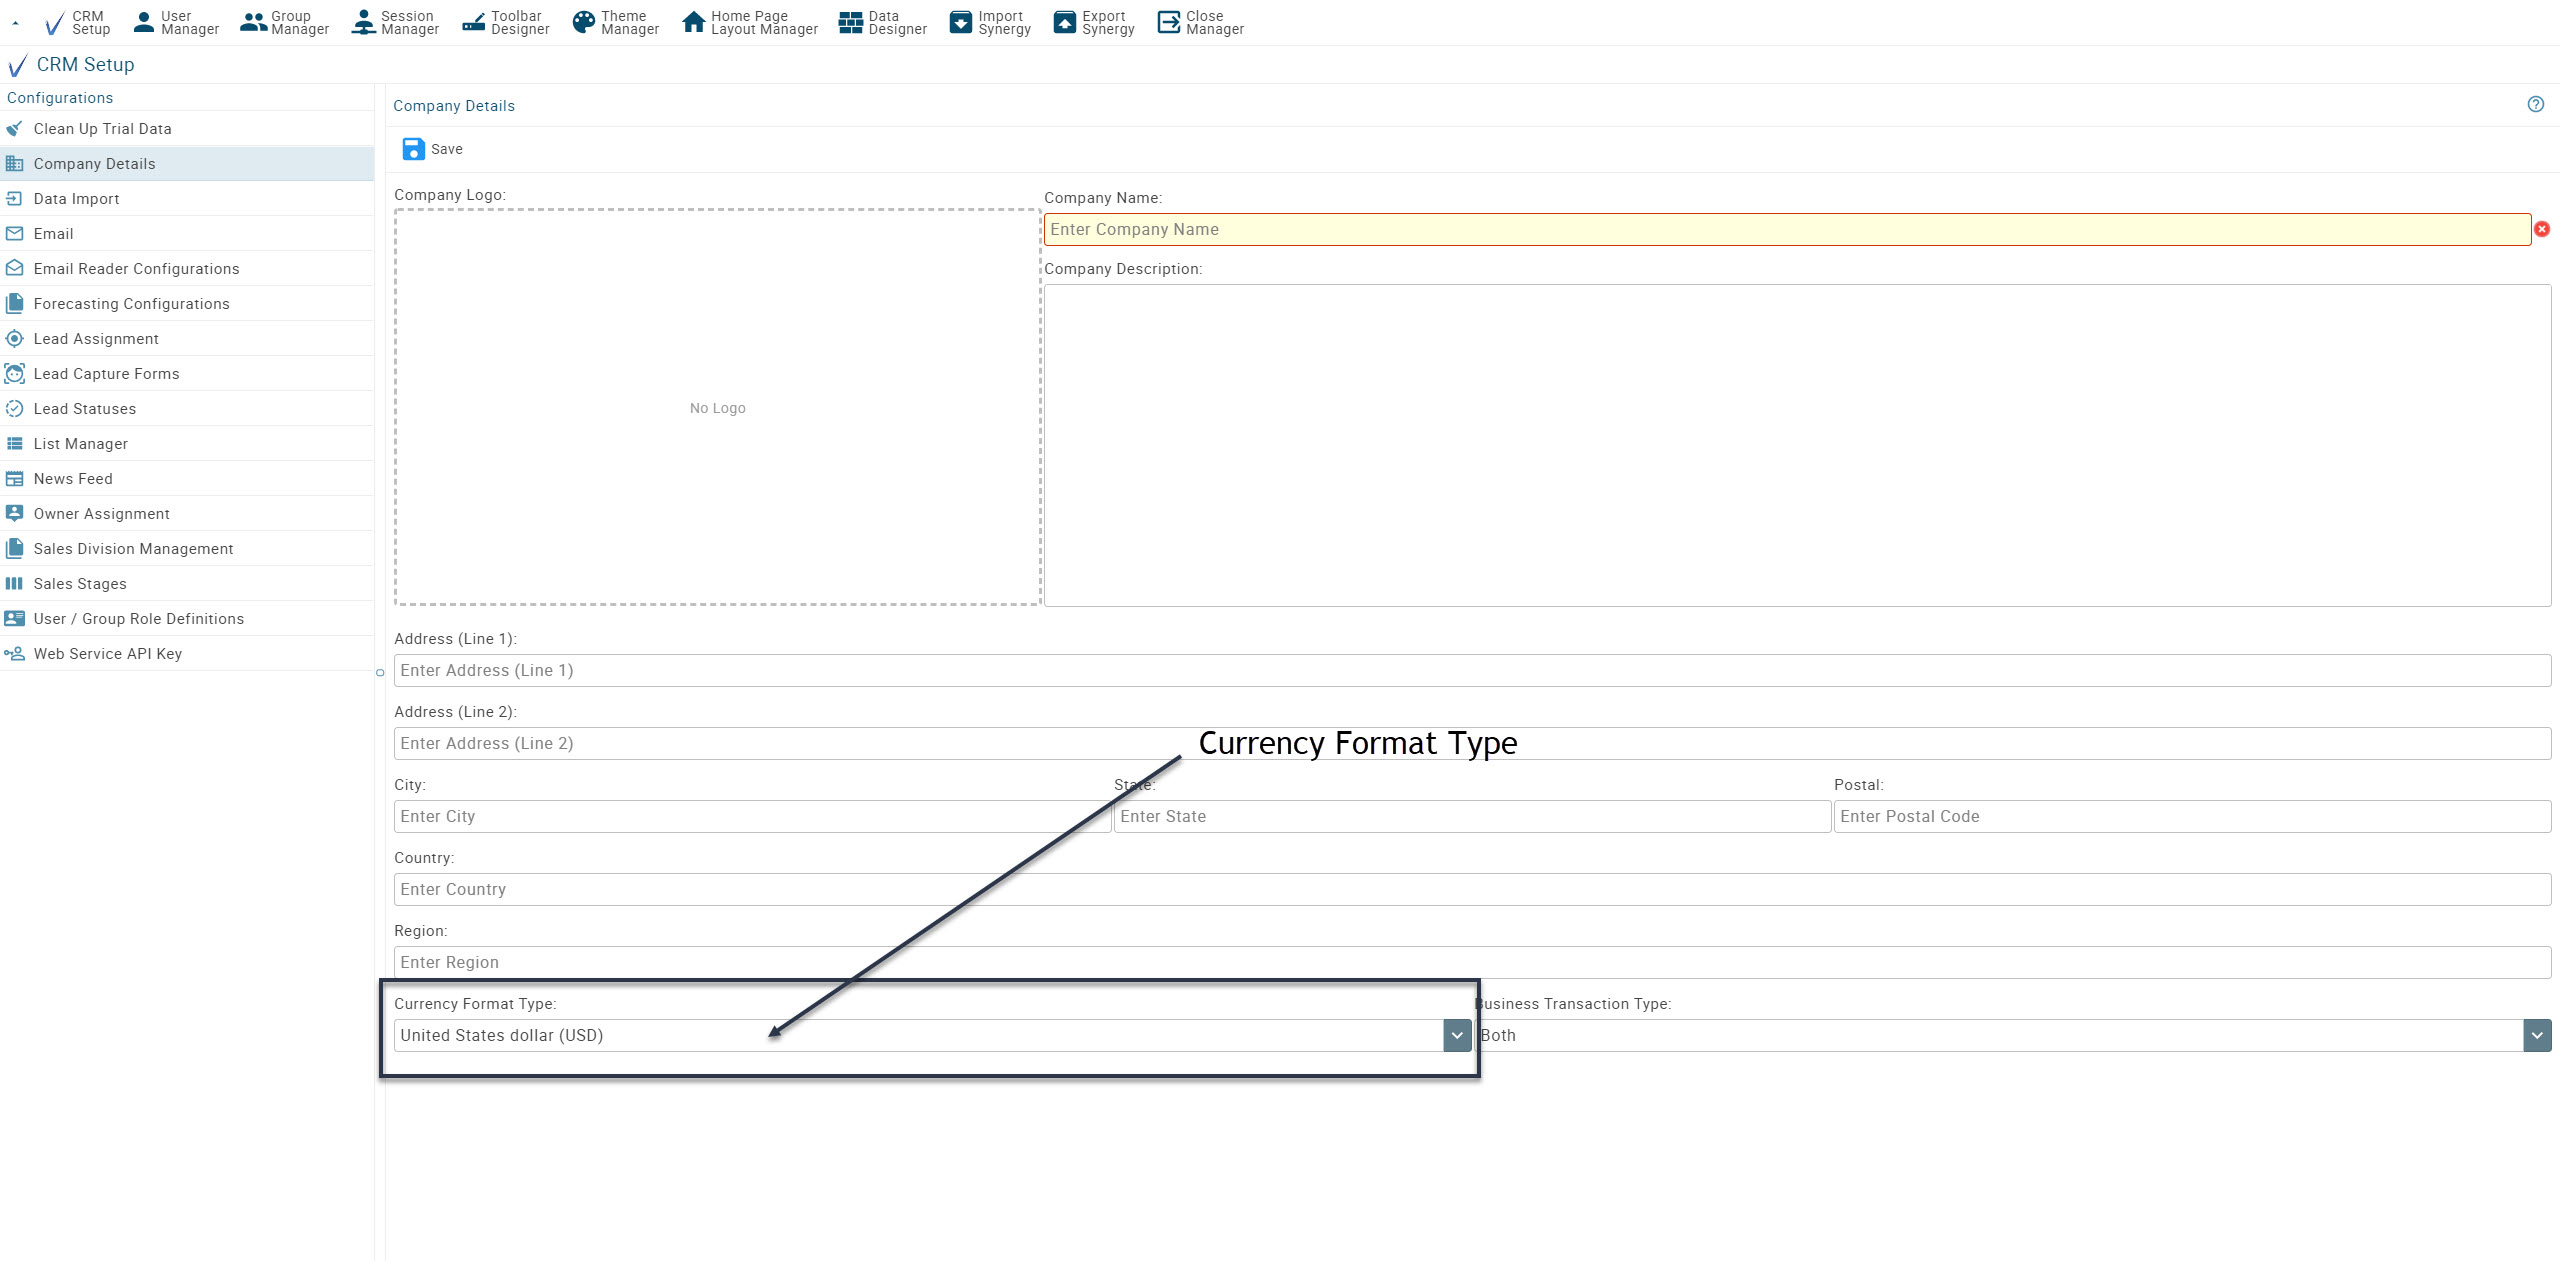Click Clean Up Trial Data broom icon
Screen dimensions: 2560x1261
14,128
